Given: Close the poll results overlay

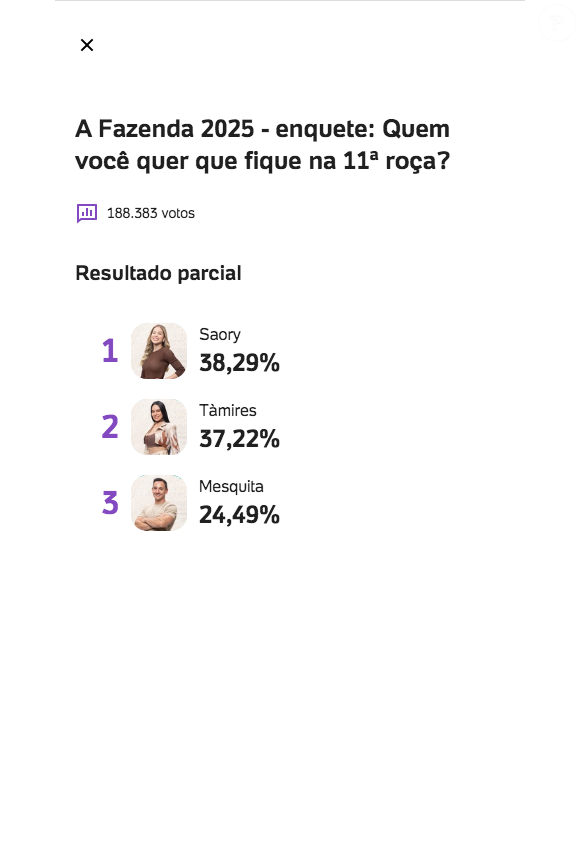Looking at the screenshot, I should pyautogui.click(x=86, y=45).
